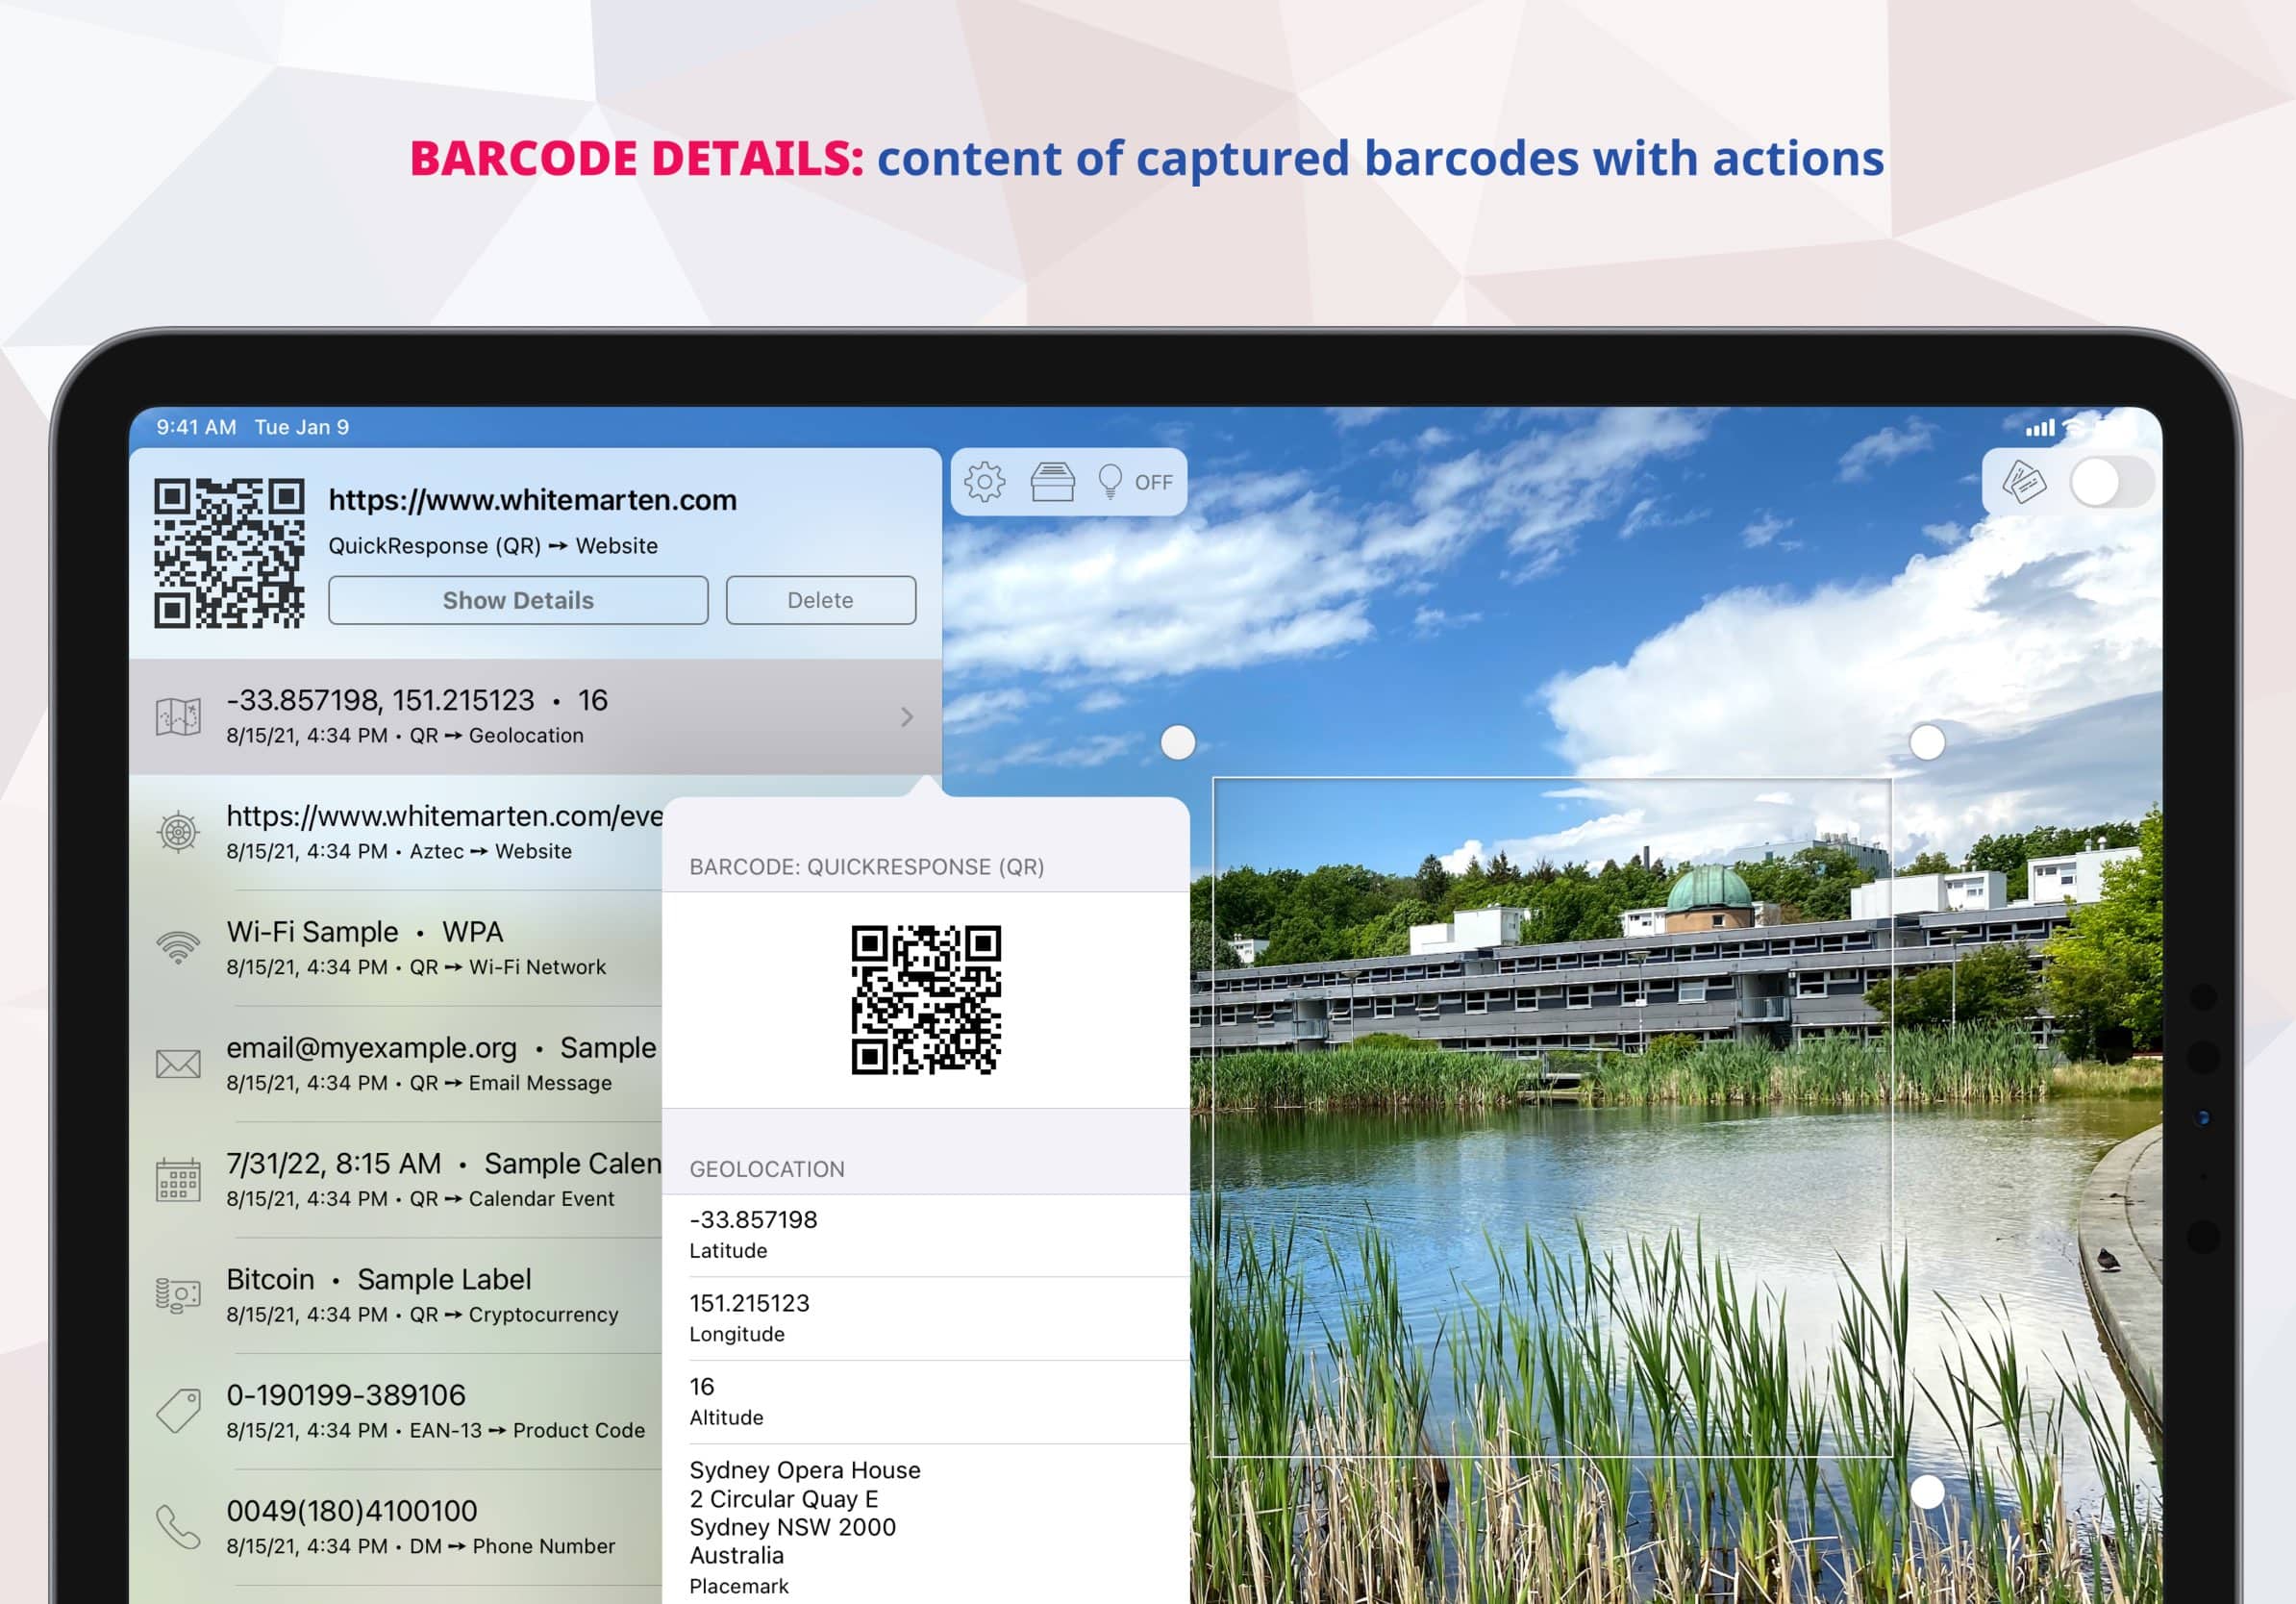This screenshot has width=2296, height=1604.
Task: Select the Wi-Fi Sample WPA entry
Action: 396,948
